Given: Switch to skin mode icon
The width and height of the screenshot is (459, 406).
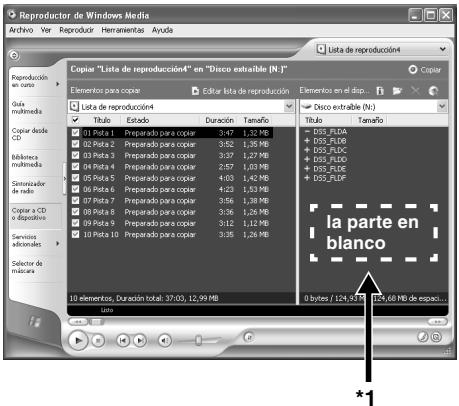Looking at the screenshot, I should point(422,337).
